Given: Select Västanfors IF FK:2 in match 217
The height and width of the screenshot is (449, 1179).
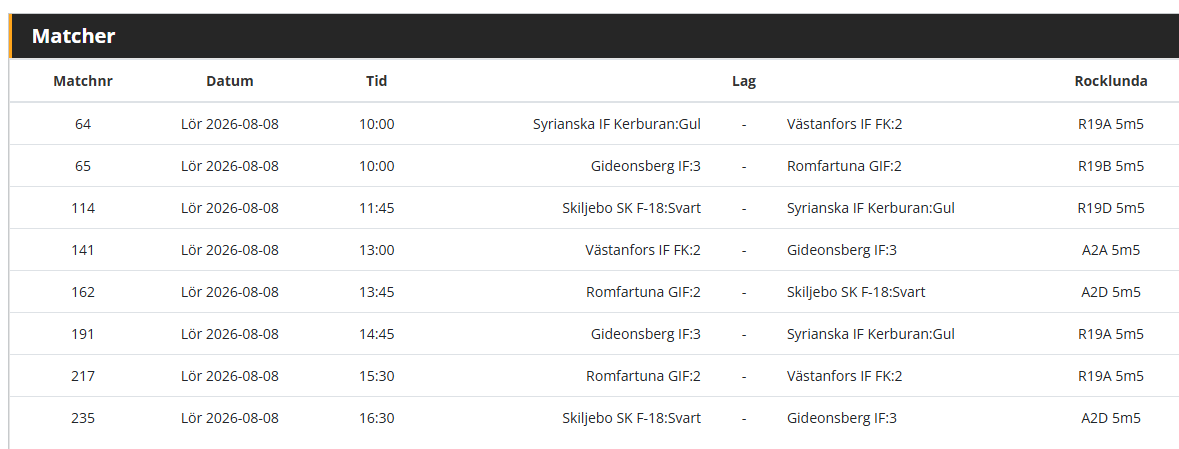Looking at the screenshot, I should (844, 377).
